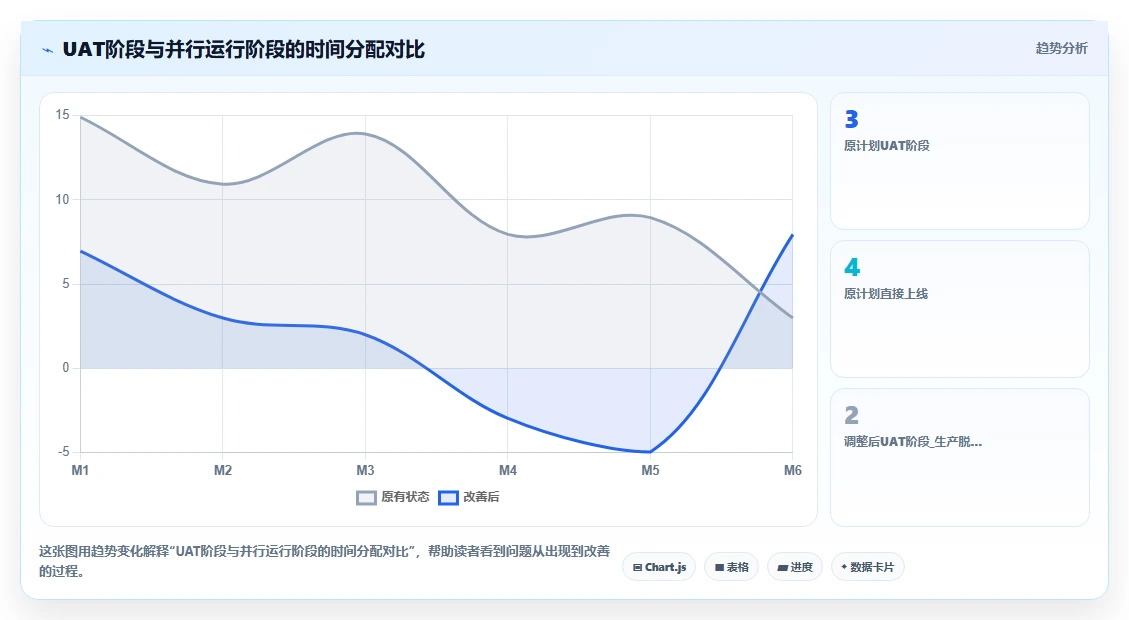This screenshot has height=620, width=1129.
Task: Select the Chart.js tag
Action: tap(659, 567)
